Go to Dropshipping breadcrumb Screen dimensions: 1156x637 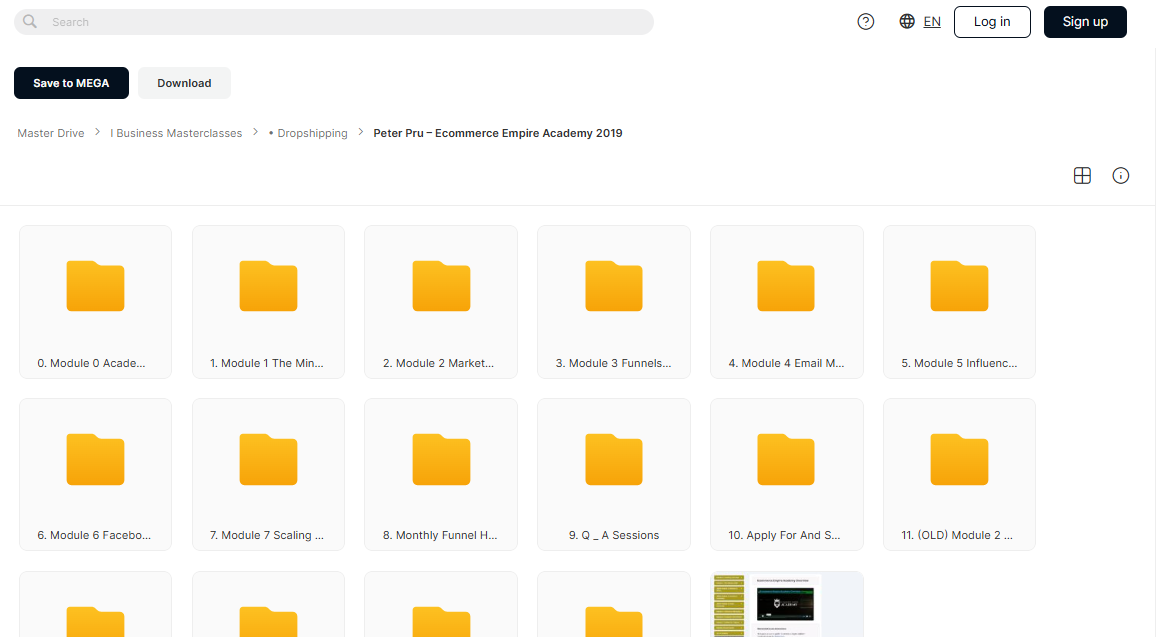pos(308,133)
